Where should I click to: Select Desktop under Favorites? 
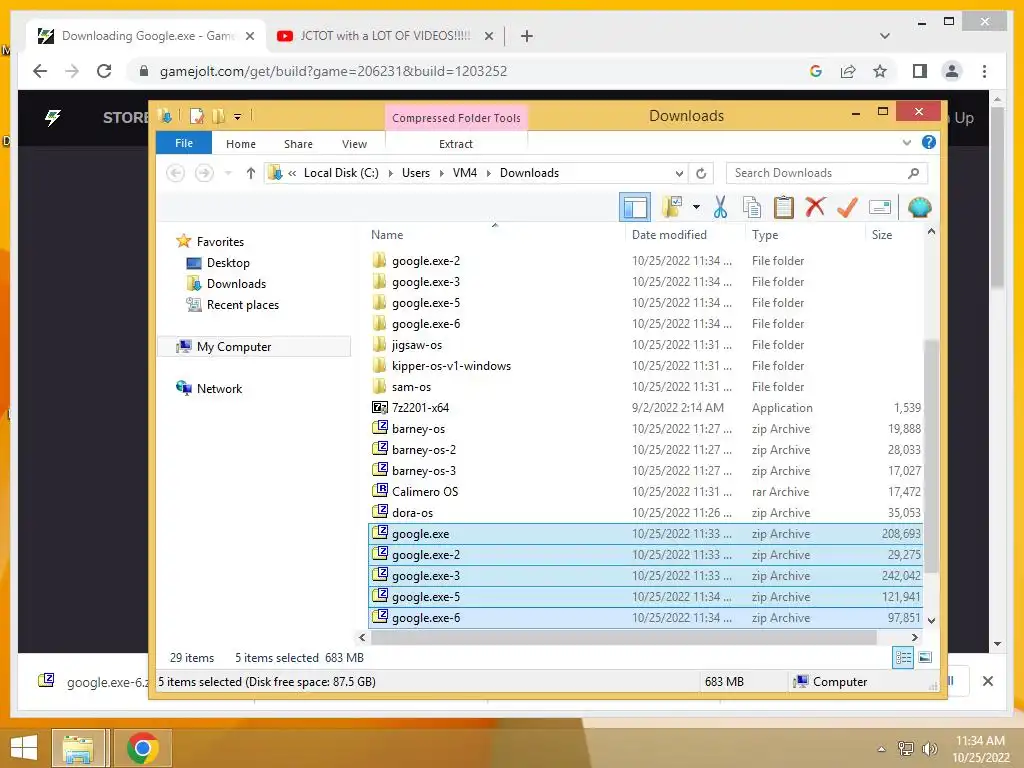[x=228, y=263]
